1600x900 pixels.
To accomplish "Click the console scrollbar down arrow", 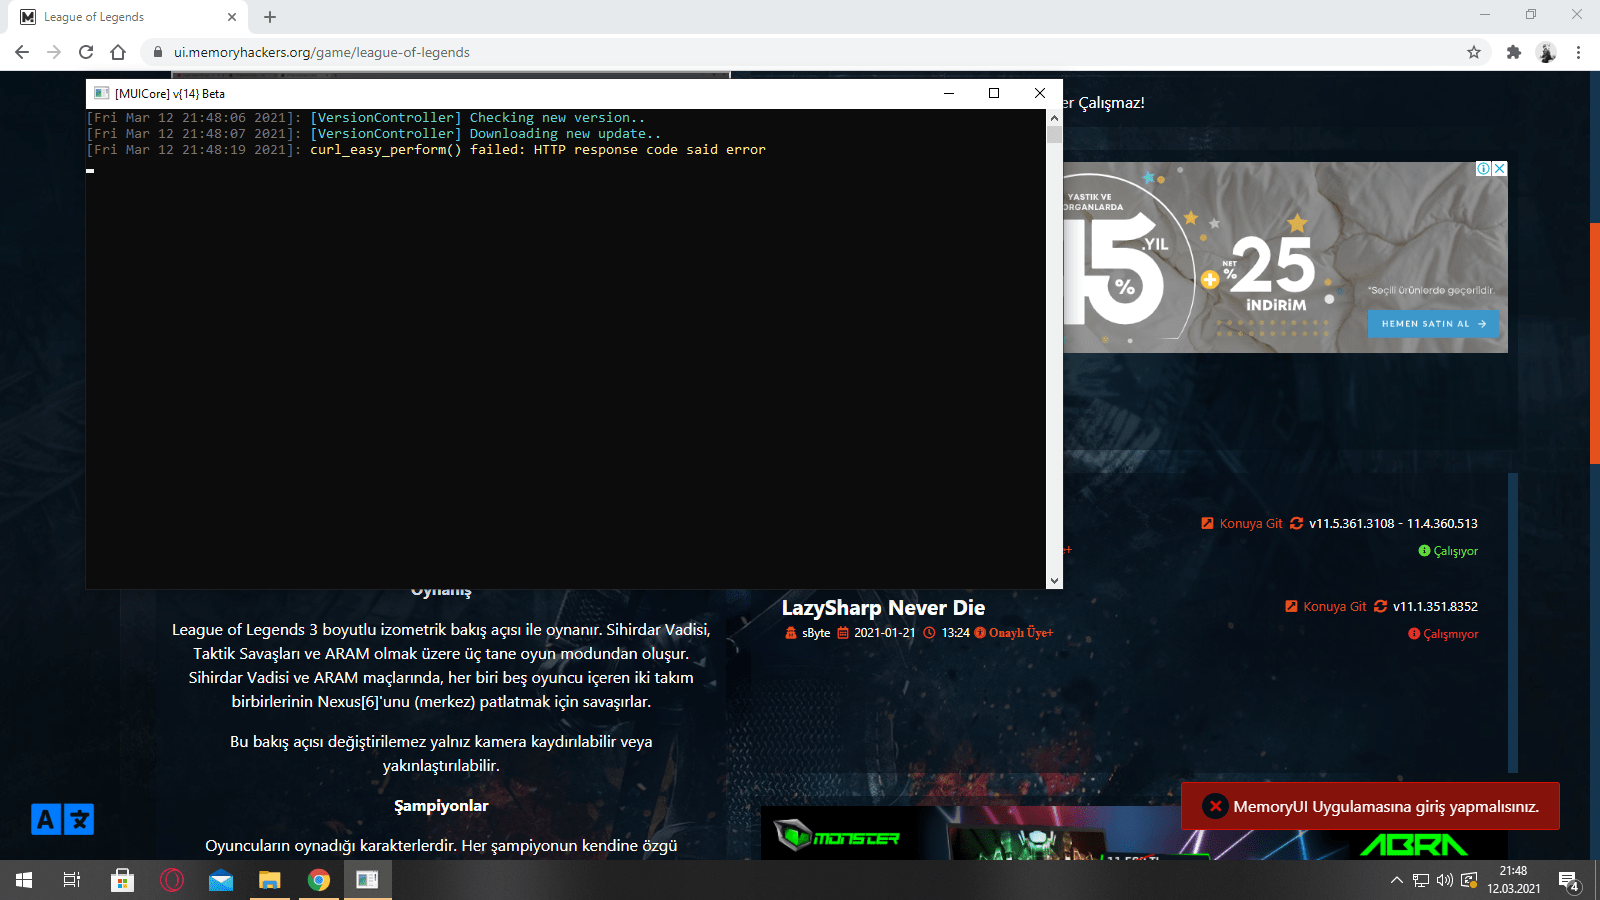I will coord(1054,581).
